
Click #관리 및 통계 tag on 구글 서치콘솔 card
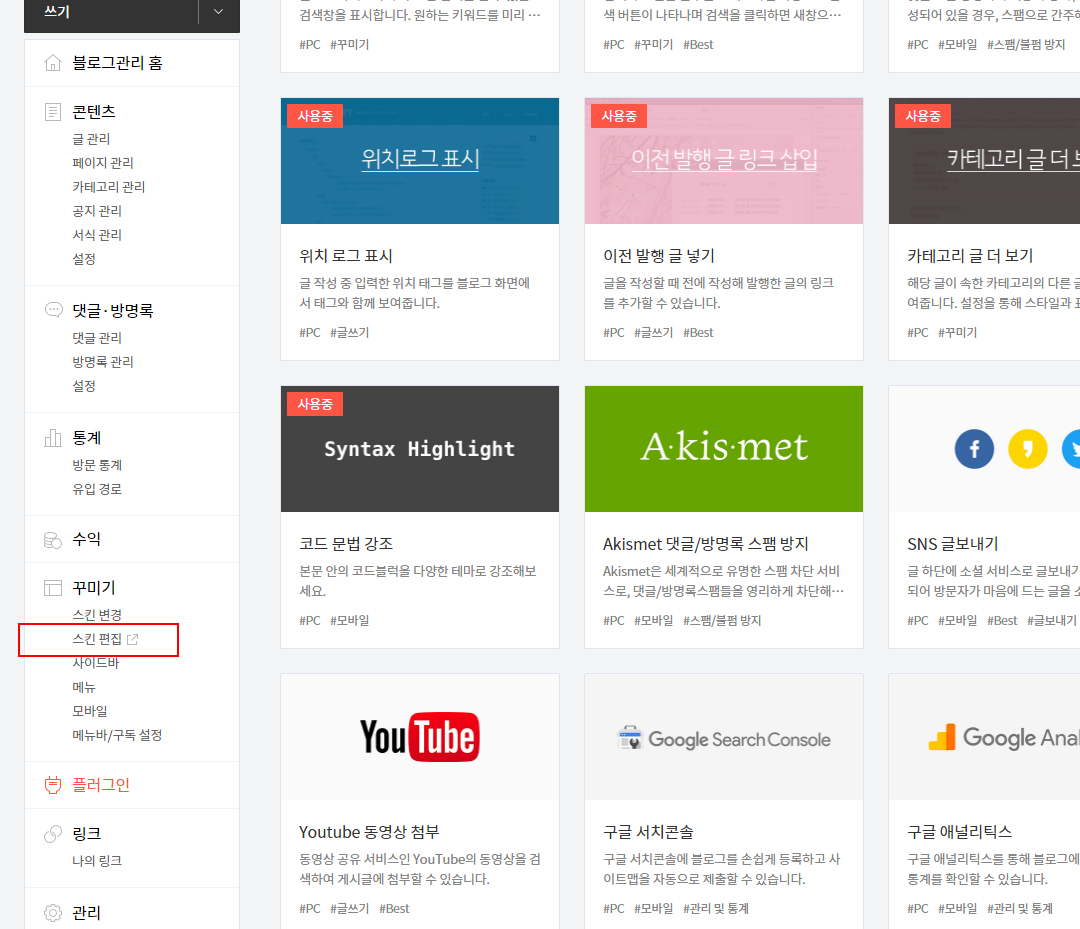coord(716,908)
